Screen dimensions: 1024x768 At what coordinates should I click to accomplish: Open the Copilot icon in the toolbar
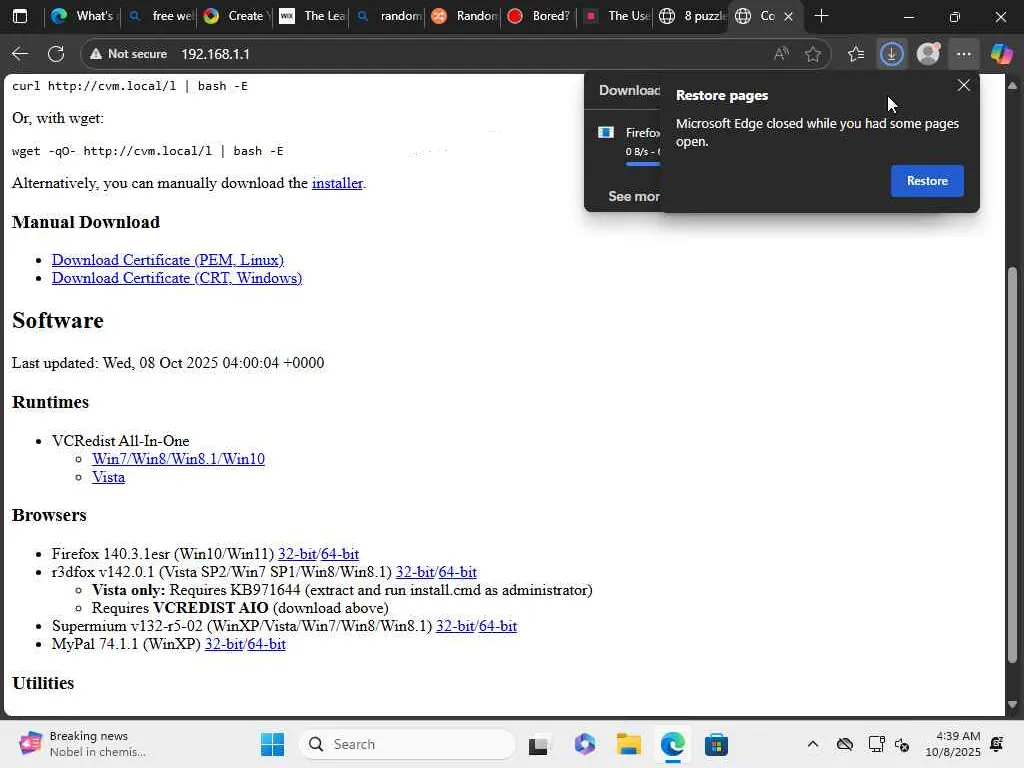1000,54
